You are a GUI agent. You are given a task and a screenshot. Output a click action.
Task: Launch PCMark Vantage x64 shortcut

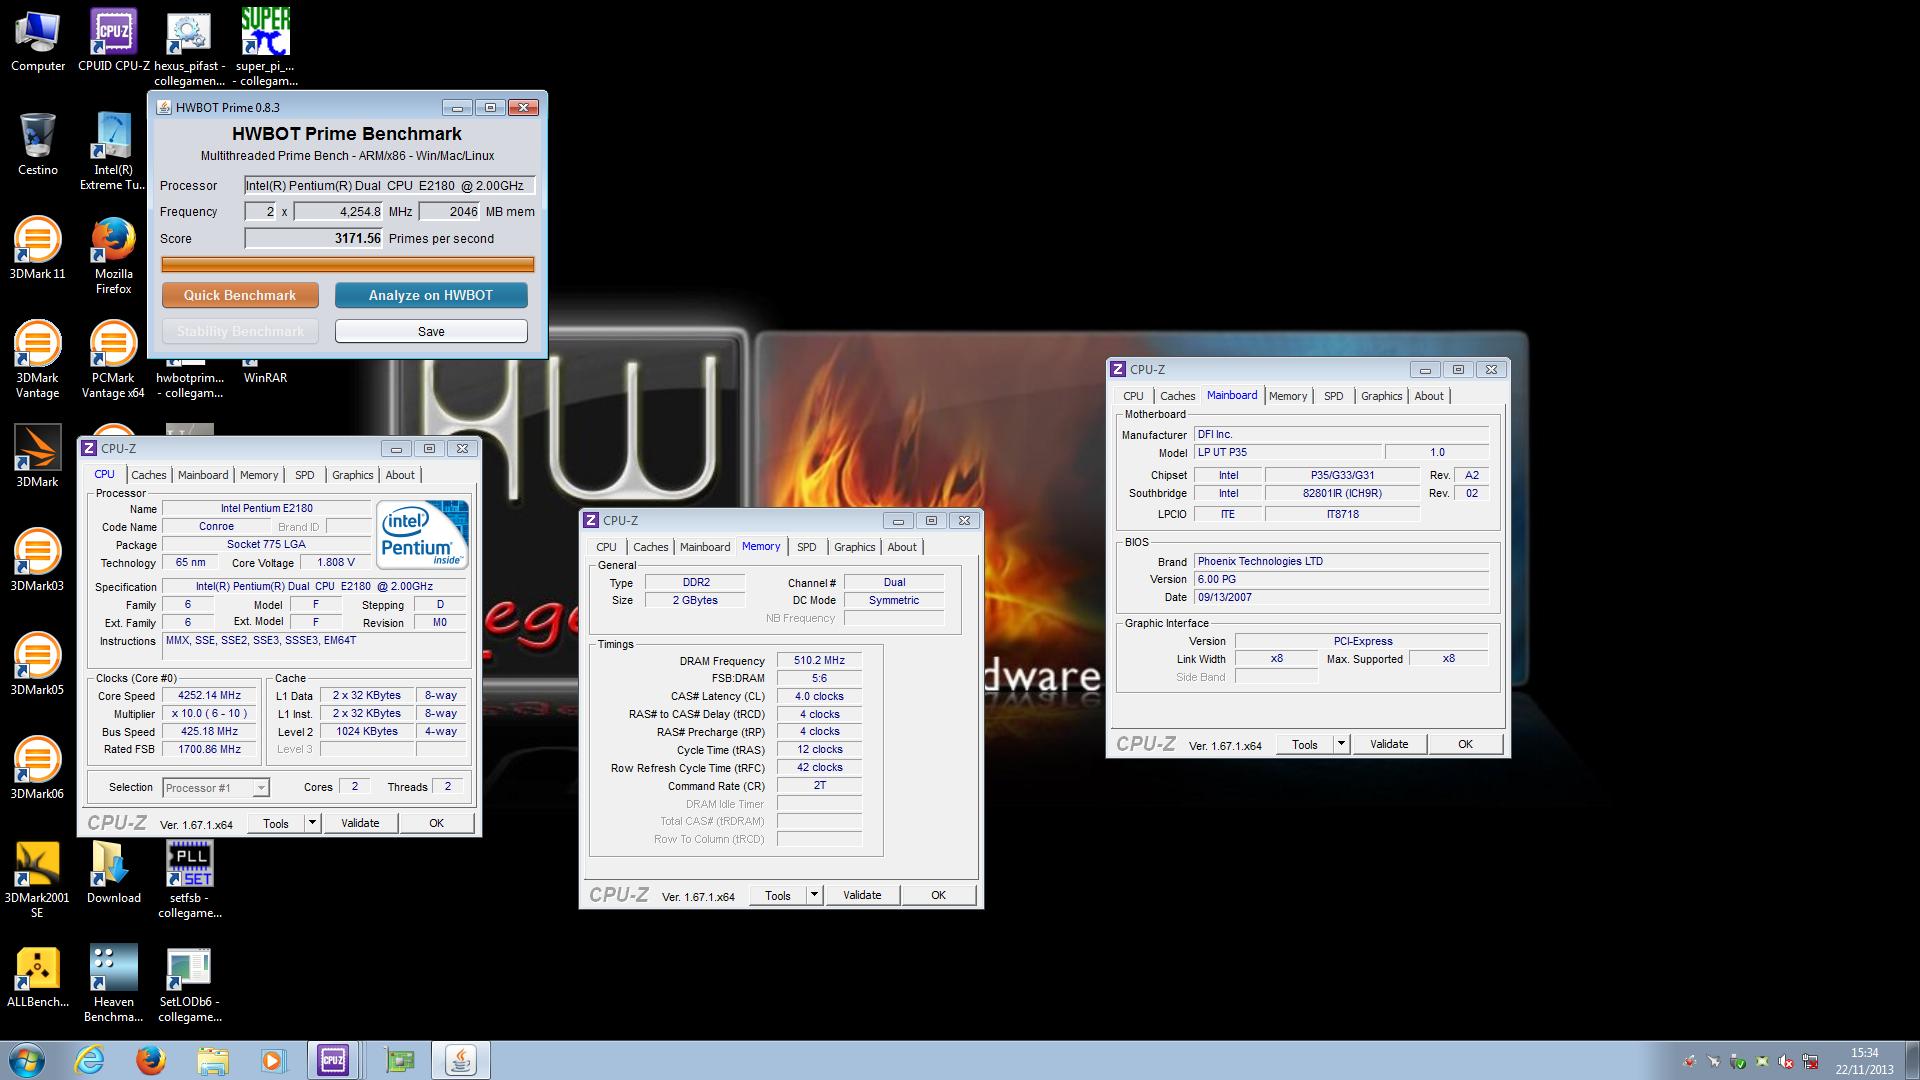(113, 360)
